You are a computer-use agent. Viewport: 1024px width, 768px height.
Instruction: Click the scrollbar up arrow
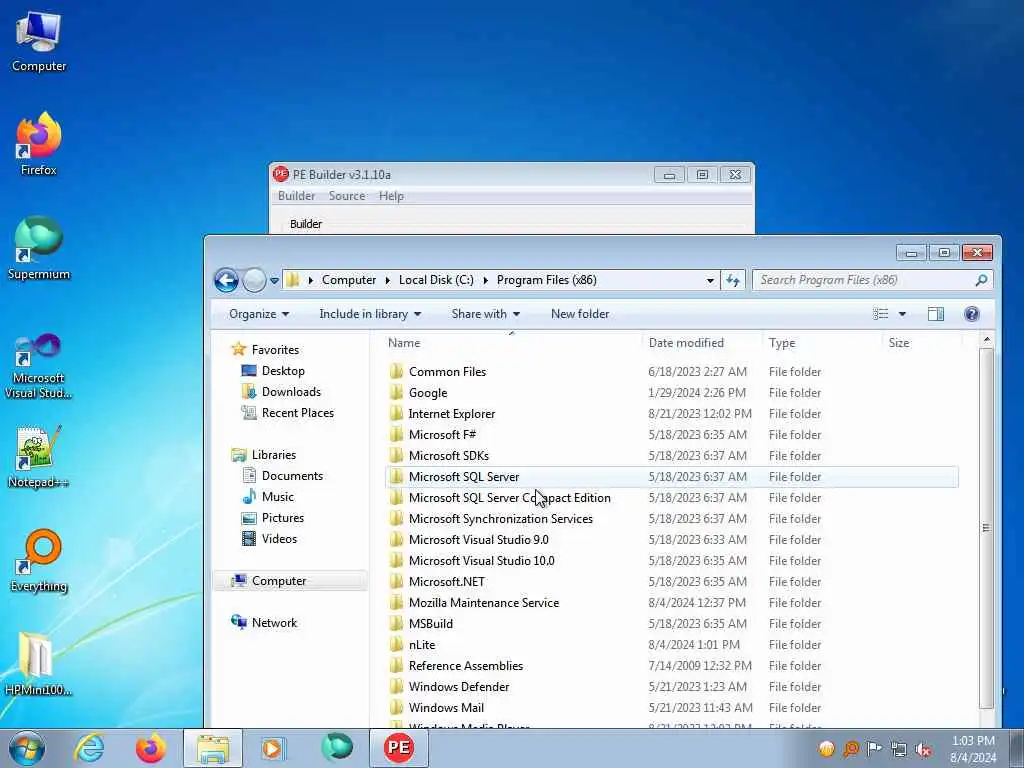point(986,340)
